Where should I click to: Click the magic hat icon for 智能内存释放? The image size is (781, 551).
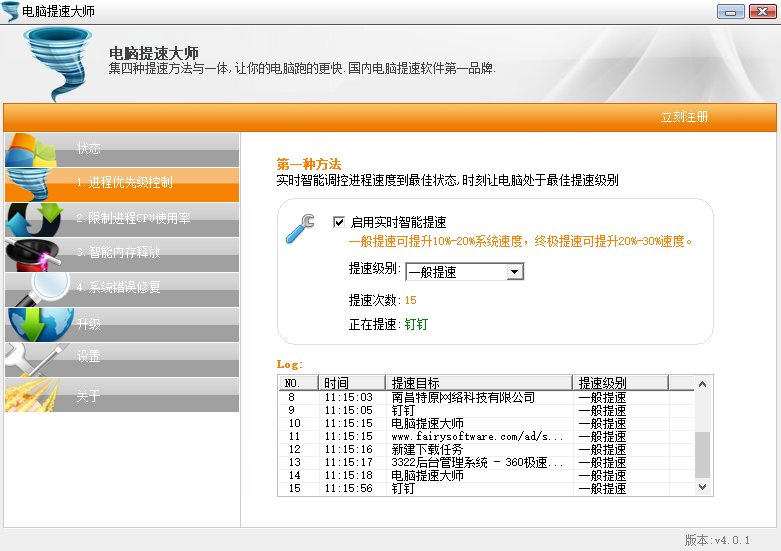pos(30,253)
